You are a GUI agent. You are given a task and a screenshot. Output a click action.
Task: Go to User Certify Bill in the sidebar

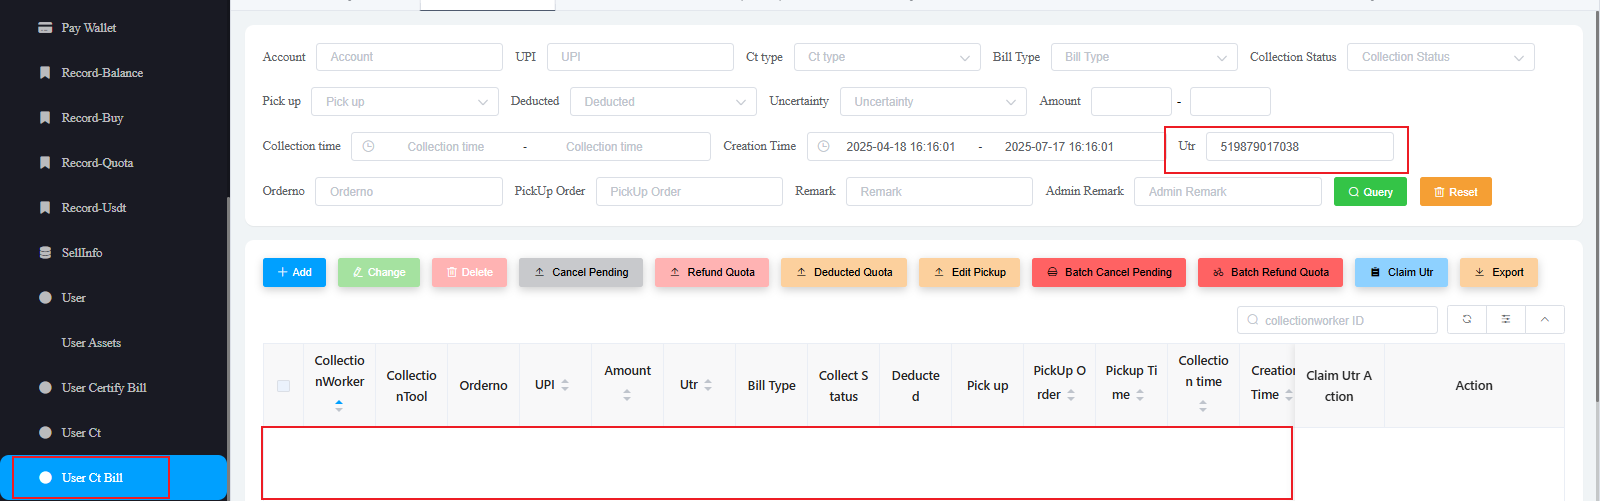pos(104,388)
